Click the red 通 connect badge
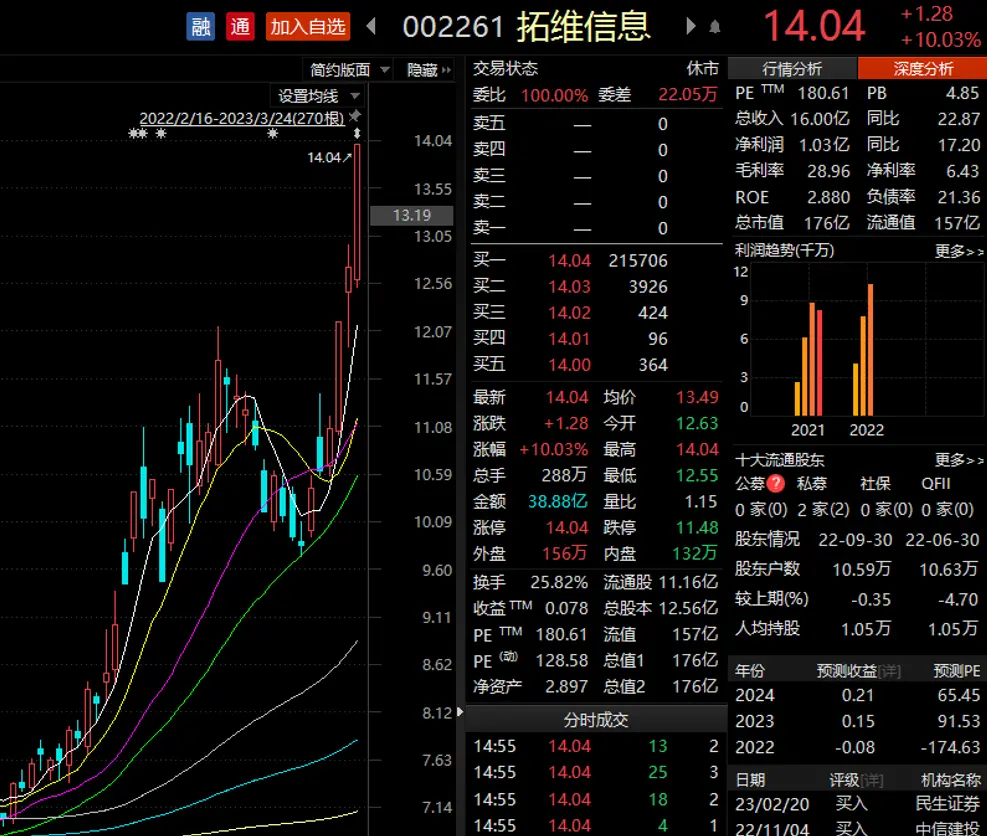Viewport: 987px width, 836px height. [x=240, y=26]
